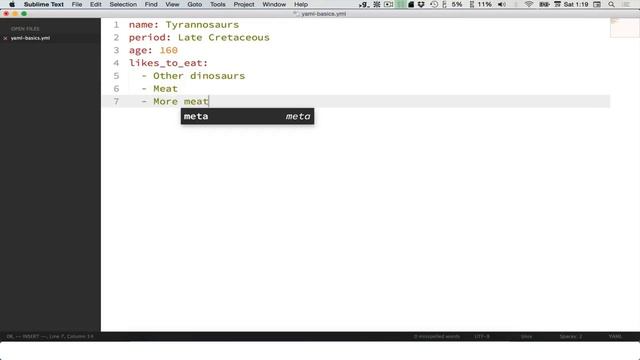Viewport: 640px width, 360px height.
Task: Open the Sublime Text application menu
Action: [44, 4]
